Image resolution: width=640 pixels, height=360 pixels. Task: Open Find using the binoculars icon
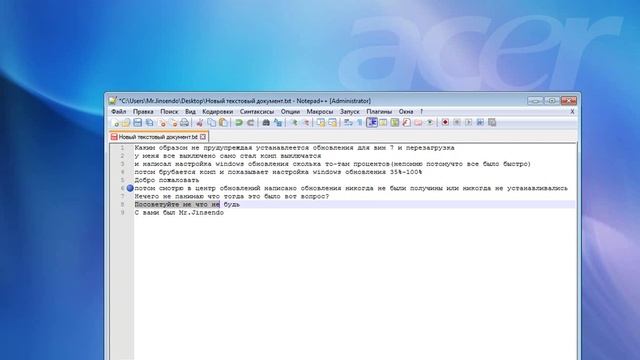point(266,122)
